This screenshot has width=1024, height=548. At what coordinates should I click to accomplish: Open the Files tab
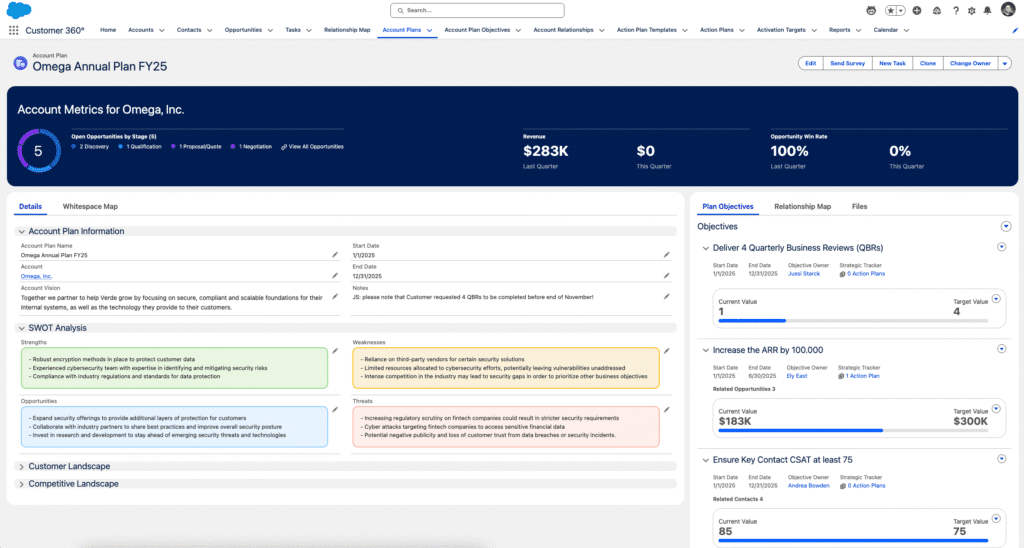point(859,206)
